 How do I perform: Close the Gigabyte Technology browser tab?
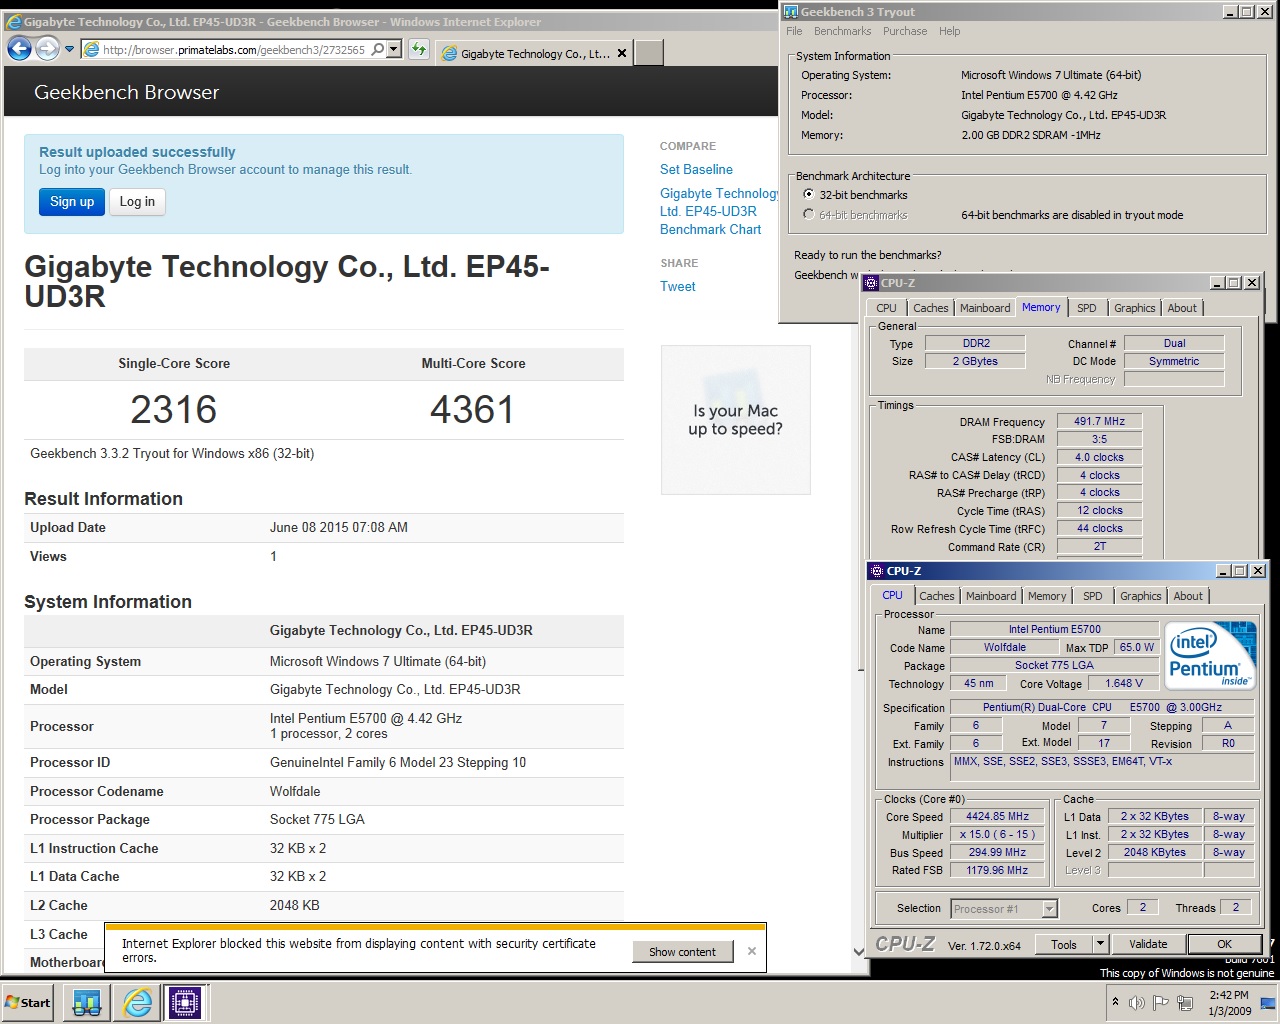pos(622,54)
